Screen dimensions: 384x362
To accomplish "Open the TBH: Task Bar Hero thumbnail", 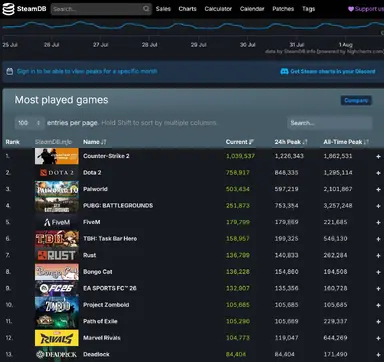I will pos(57,239).
